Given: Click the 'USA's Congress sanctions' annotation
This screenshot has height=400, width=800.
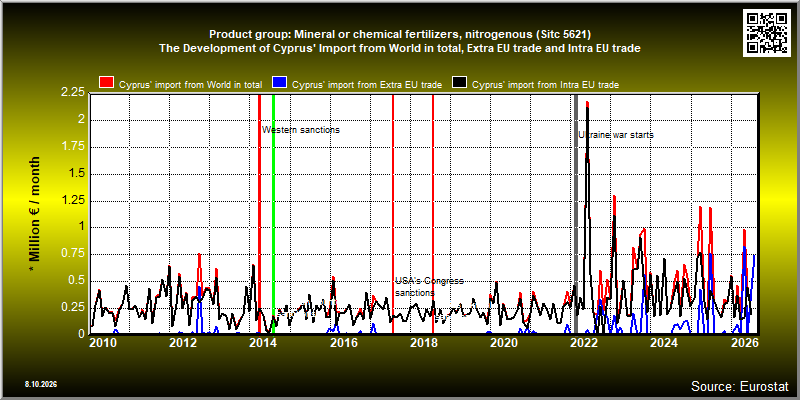Looking at the screenshot, I should pyautogui.click(x=429, y=287).
